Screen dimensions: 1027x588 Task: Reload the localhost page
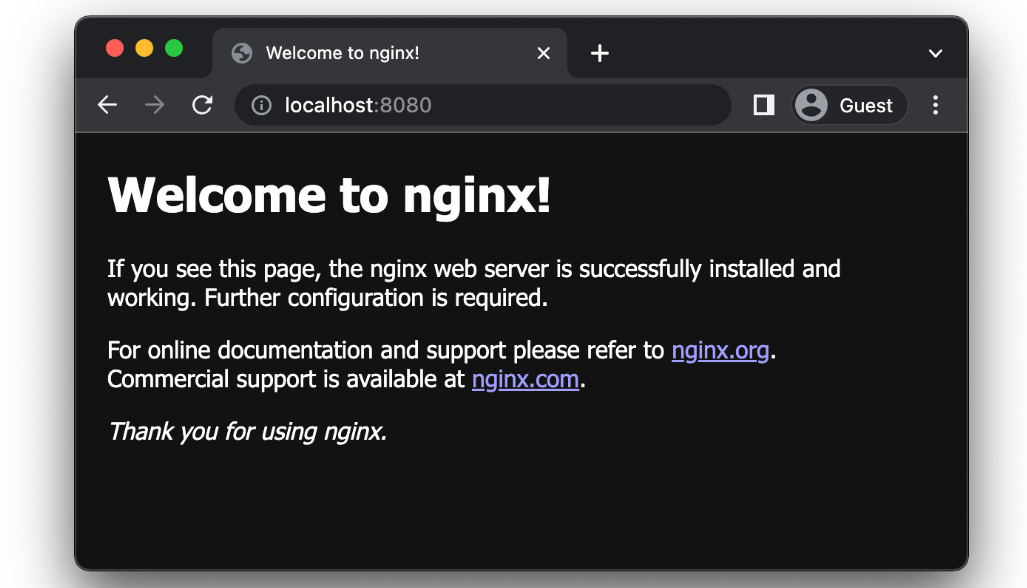[202, 105]
